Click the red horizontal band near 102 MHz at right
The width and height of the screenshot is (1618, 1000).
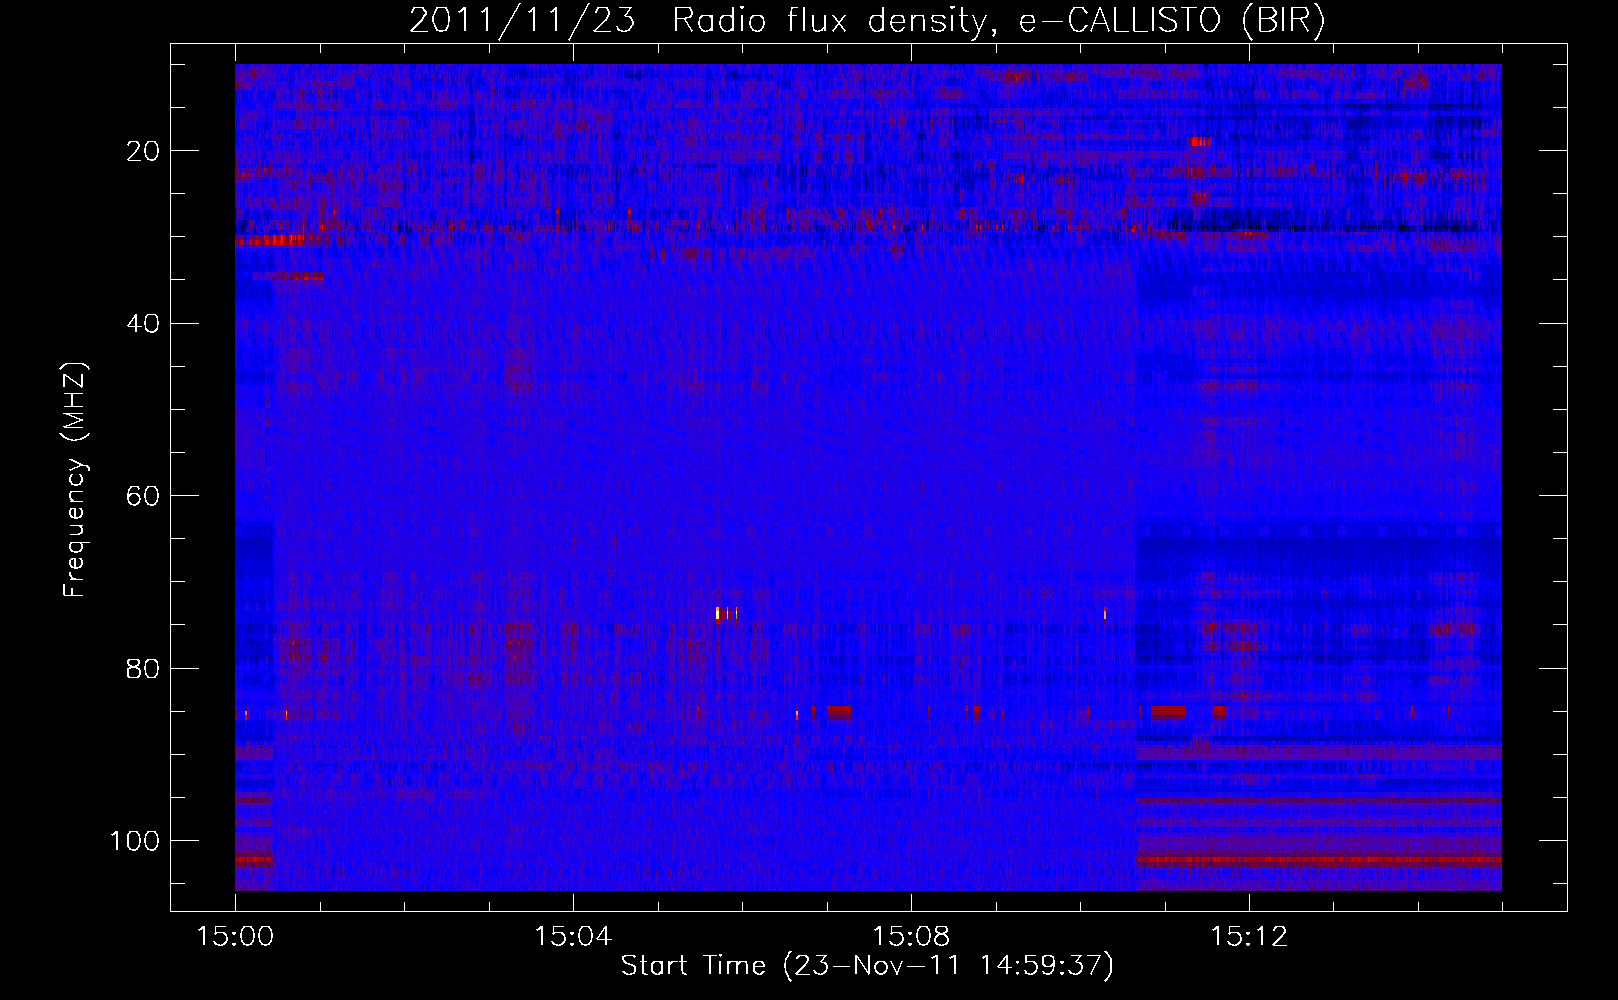tap(1319, 860)
